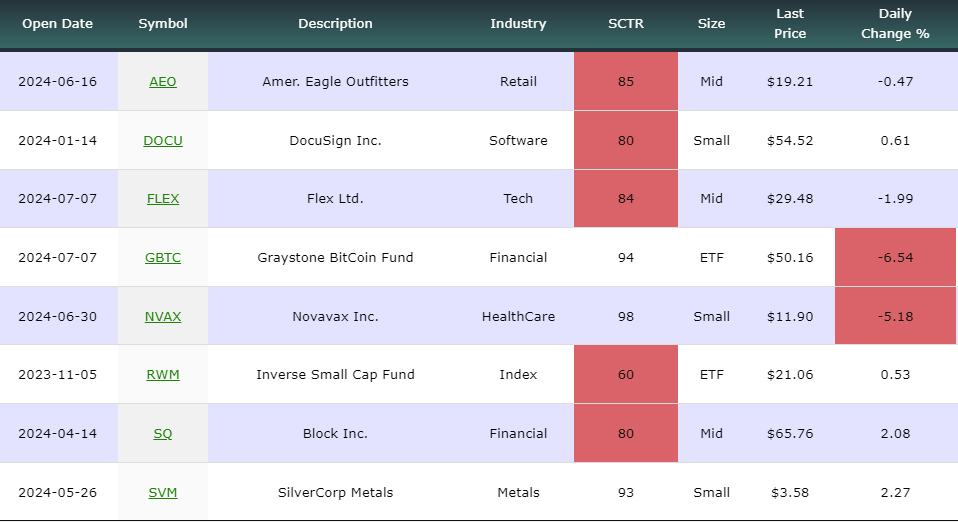Open the RWM symbol link
This screenshot has width=958, height=522.
pos(163,374)
